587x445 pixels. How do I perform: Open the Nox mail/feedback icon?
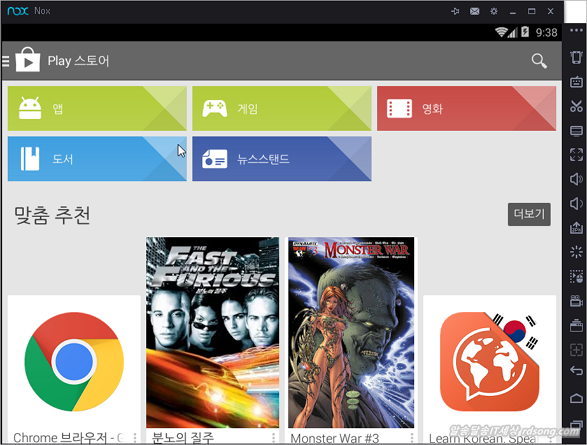pyautogui.click(x=474, y=11)
